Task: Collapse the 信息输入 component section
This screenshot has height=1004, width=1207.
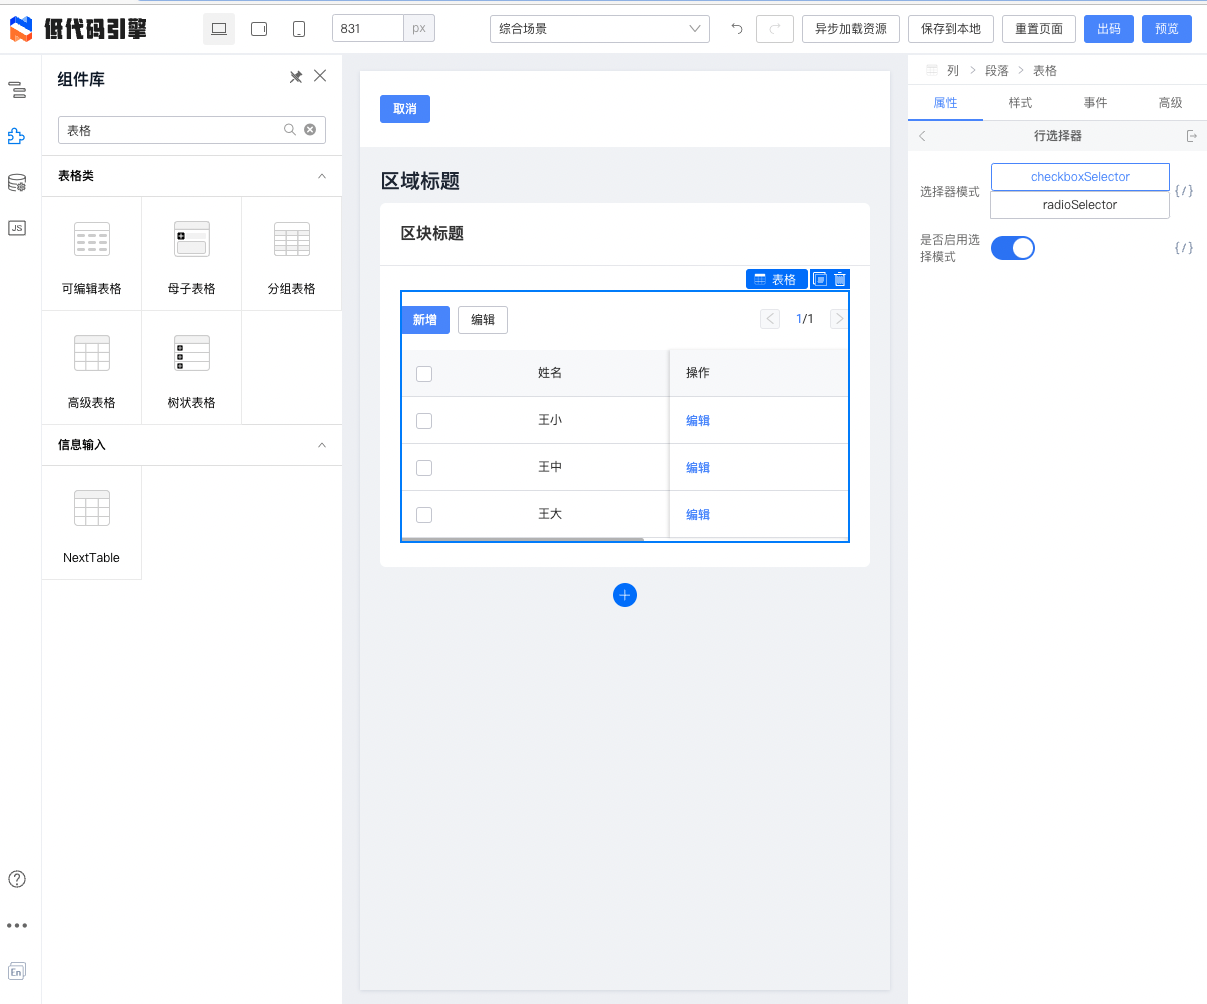Action: click(322, 444)
